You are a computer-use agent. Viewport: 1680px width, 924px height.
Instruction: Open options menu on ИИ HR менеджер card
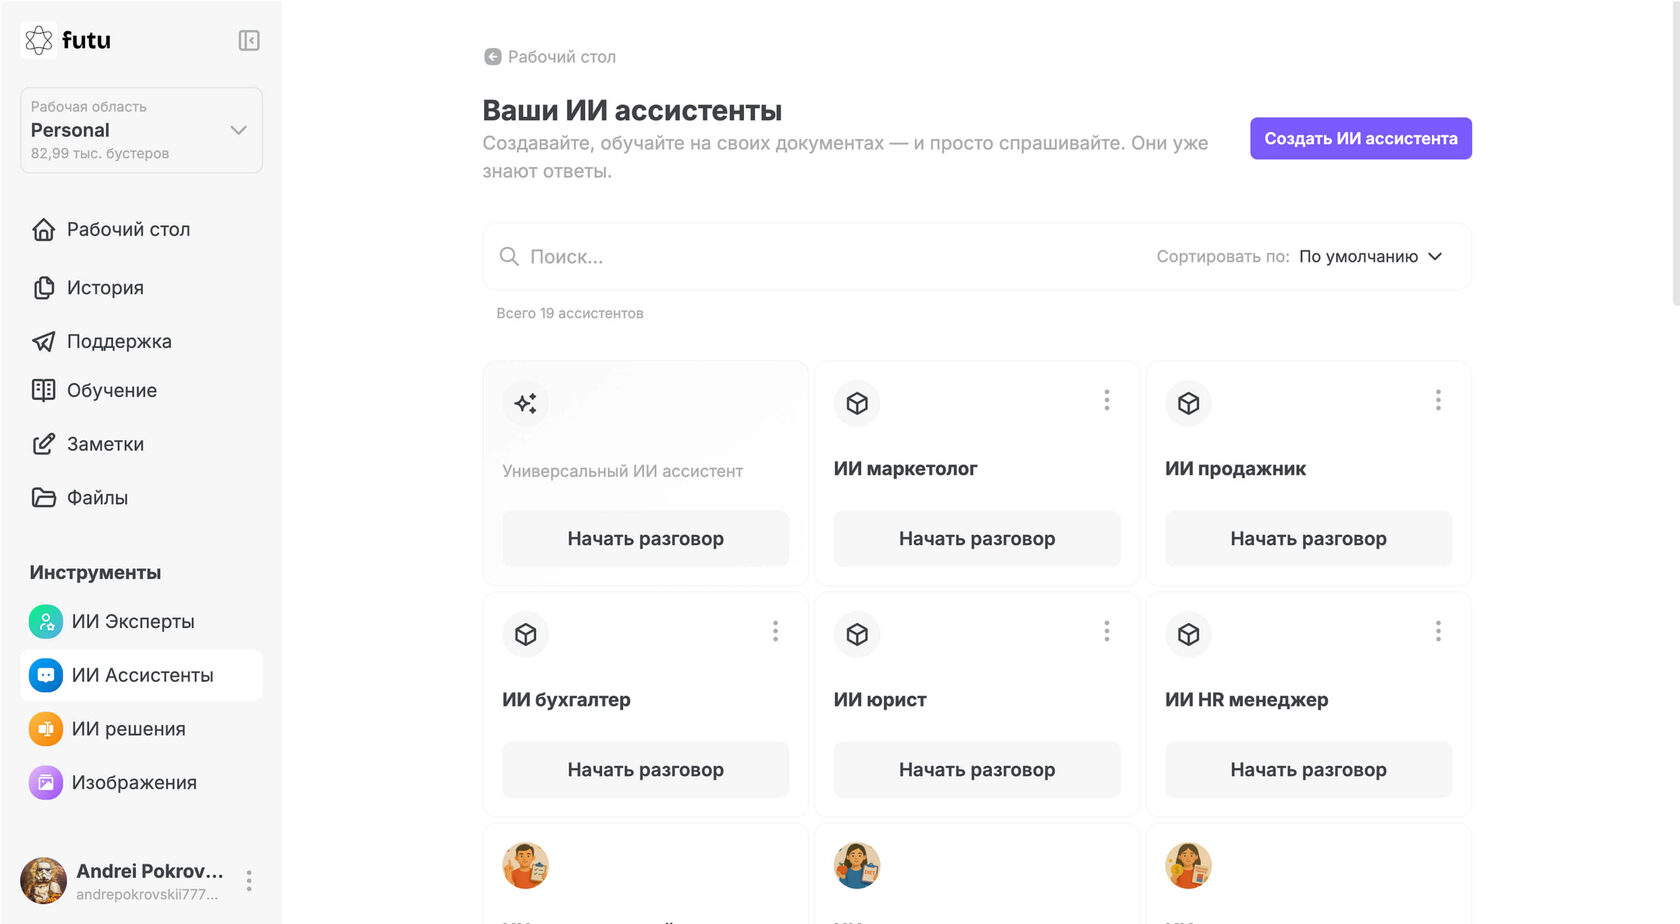coord(1438,631)
